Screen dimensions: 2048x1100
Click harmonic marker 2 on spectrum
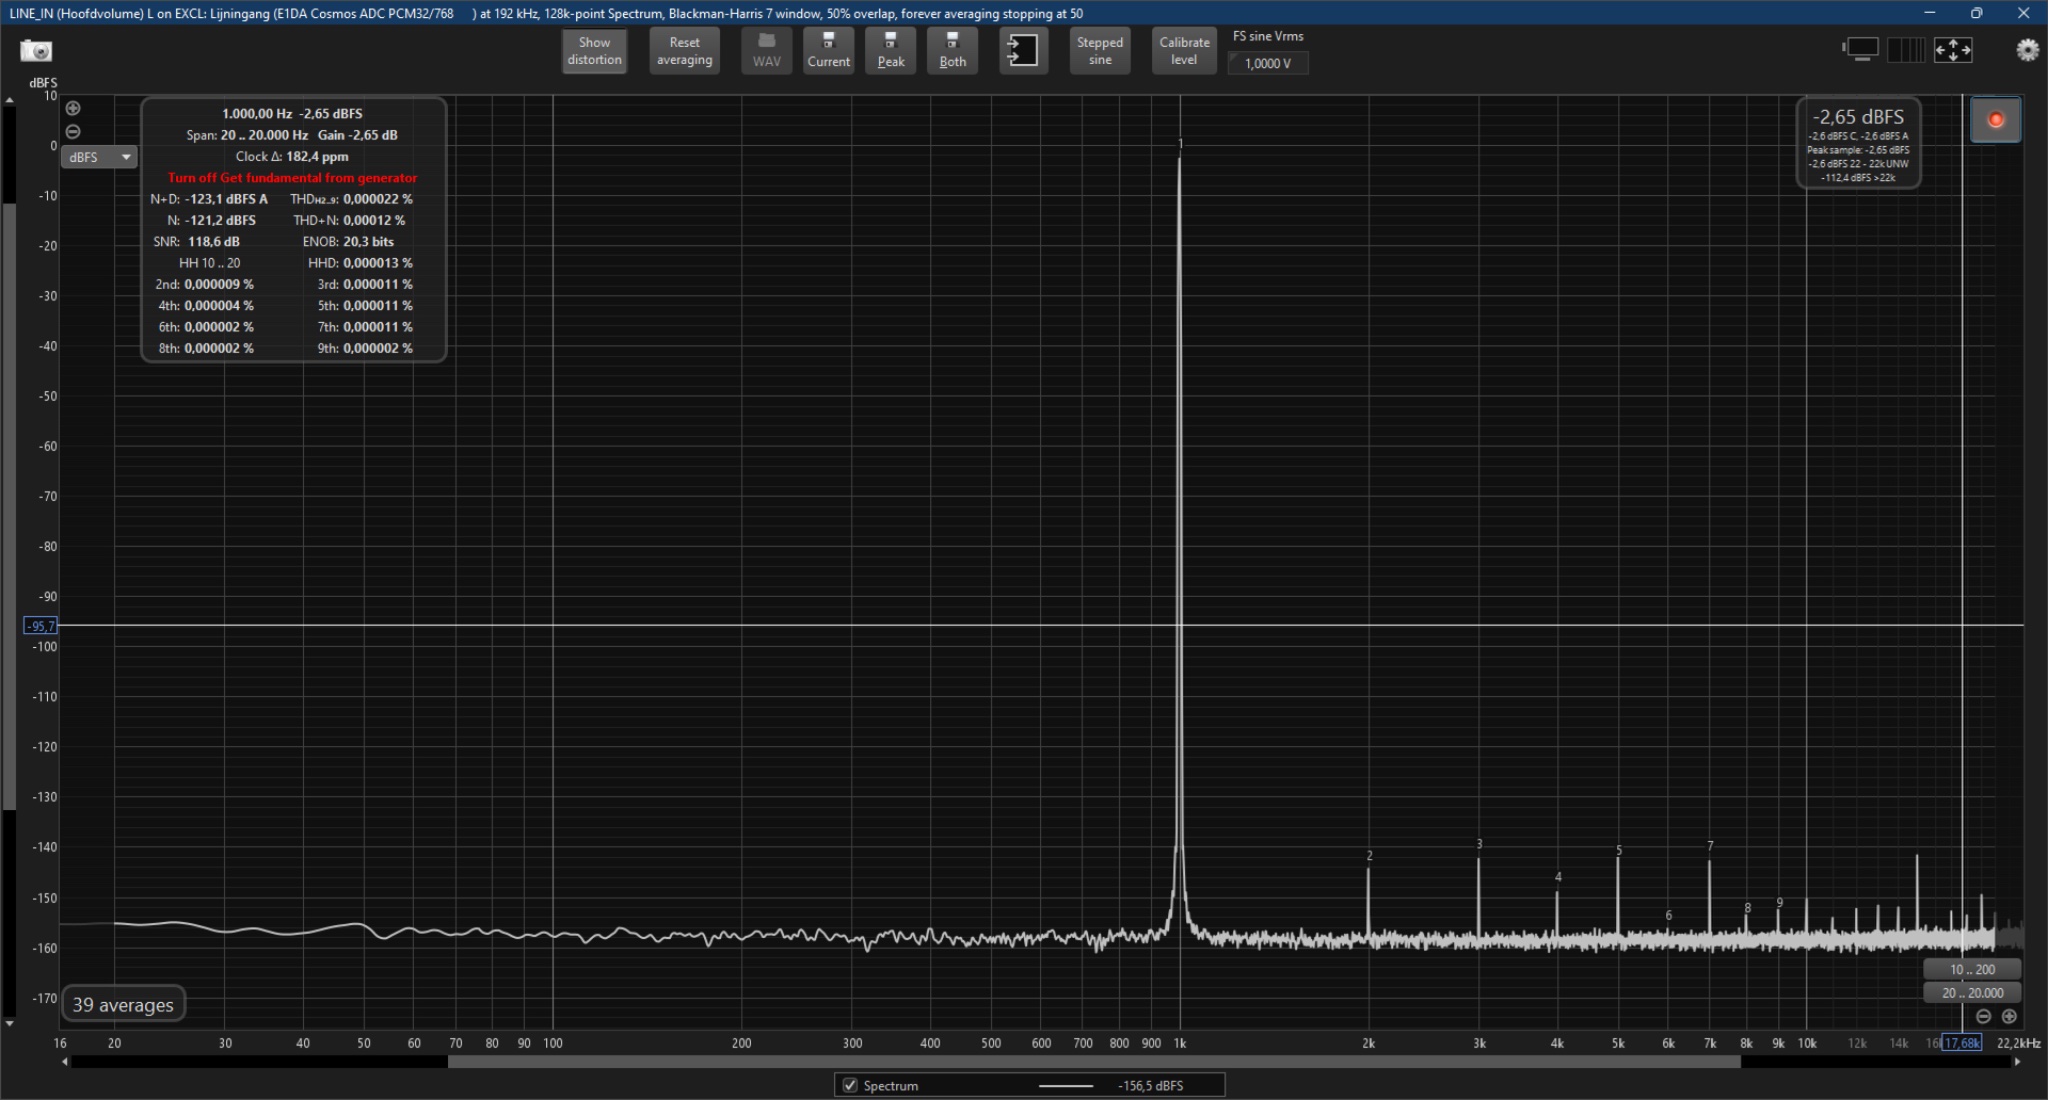coord(1369,856)
